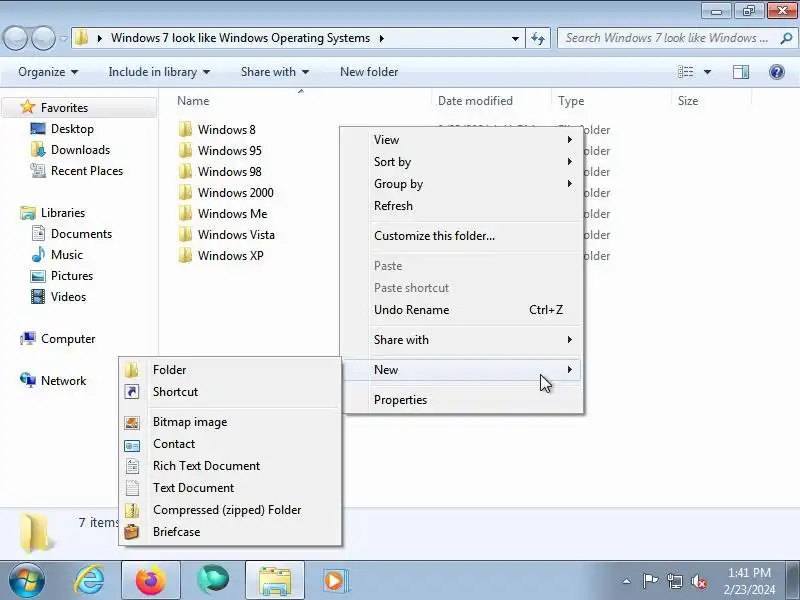This screenshot has height=600, width=800.
Task: Open the Organize dropdown
Action: tap(48, 72)
